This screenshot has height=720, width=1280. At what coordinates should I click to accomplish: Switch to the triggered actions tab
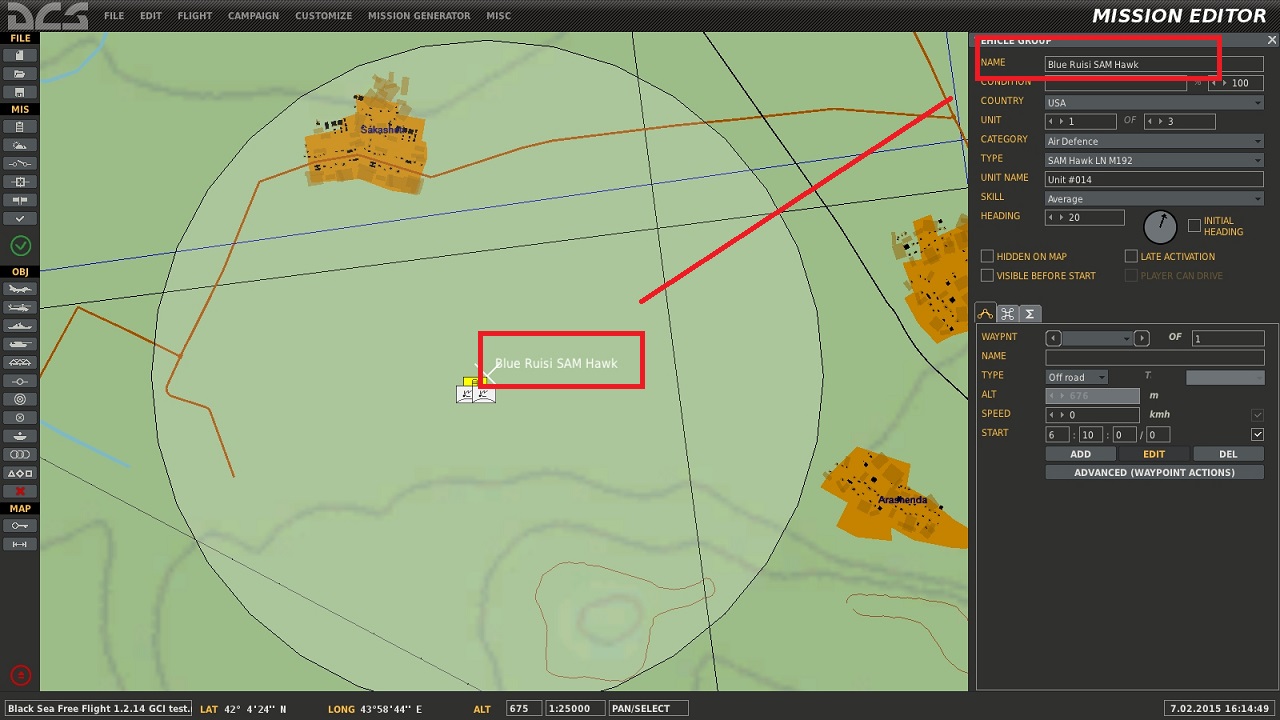pyautogui.click(x=1008, y=314)
